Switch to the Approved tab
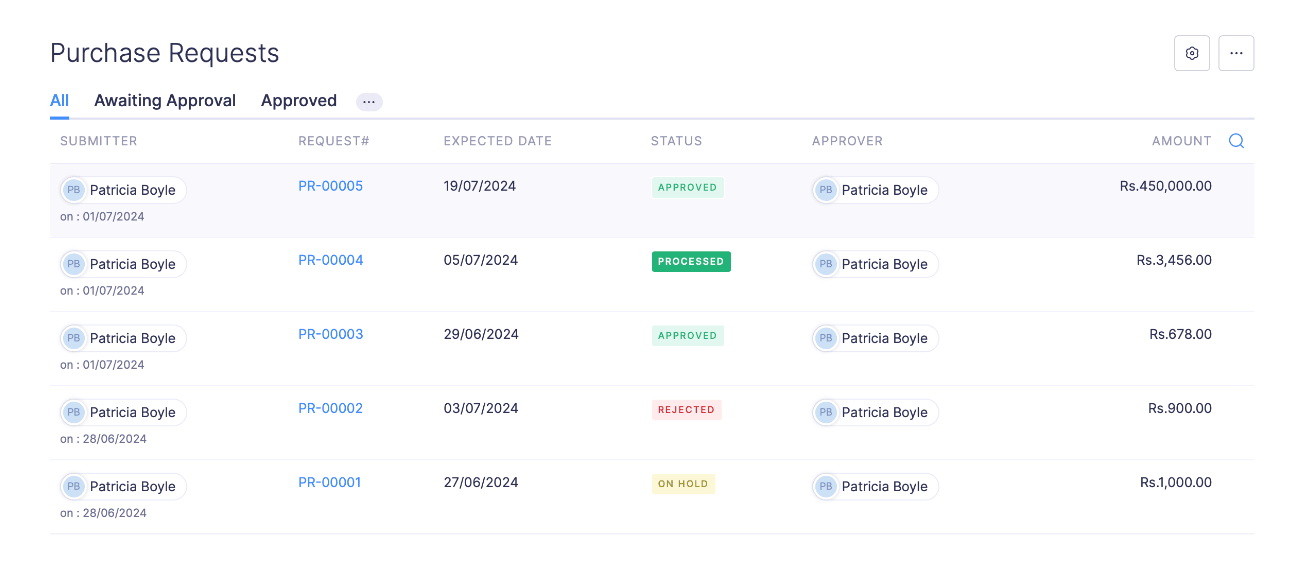 click(x=298, y=101)
